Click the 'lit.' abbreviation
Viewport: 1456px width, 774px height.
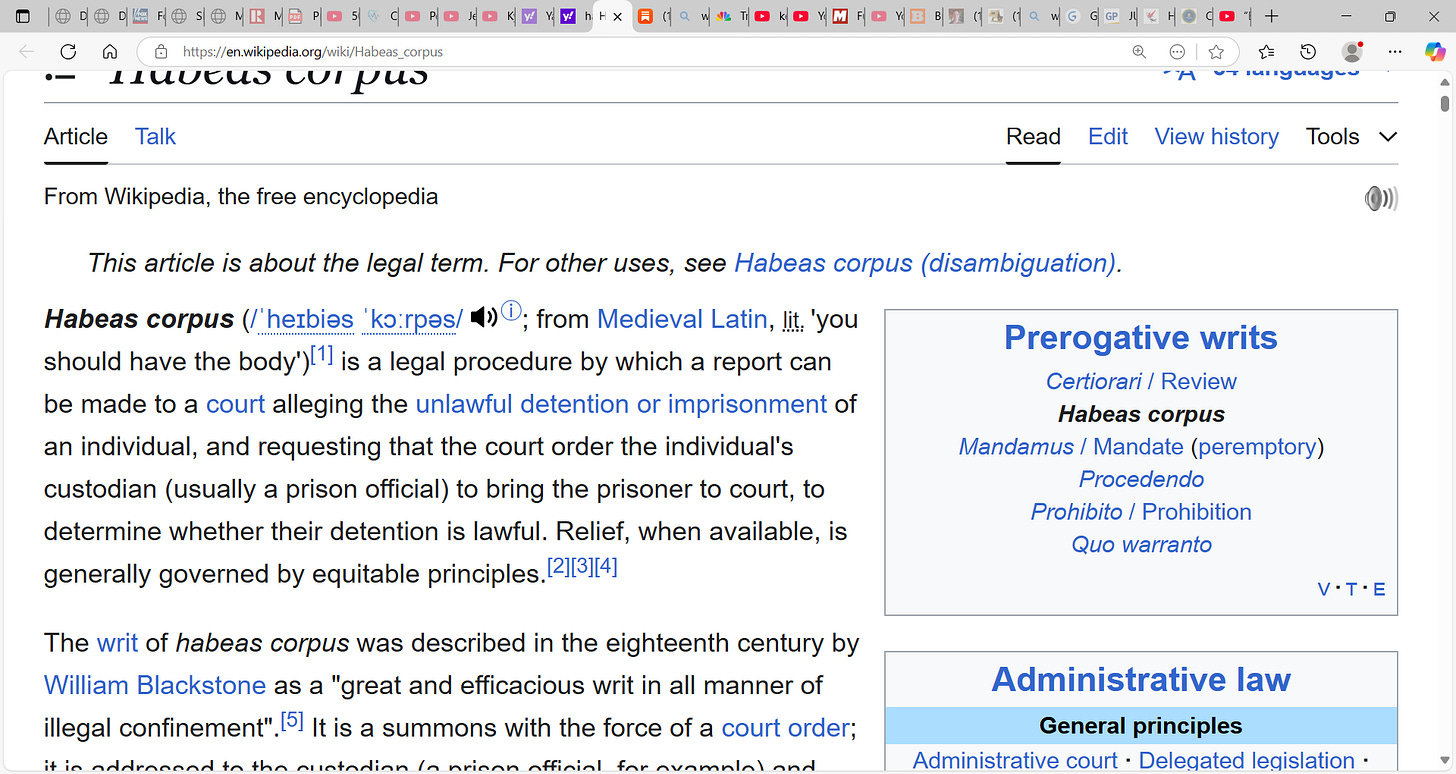pyautogui.click(x=793, y=320)
